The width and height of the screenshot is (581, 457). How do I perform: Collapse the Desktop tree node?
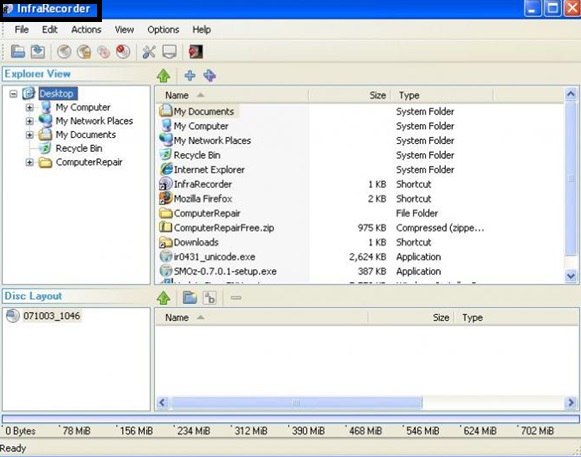pyautogui.click(x=13, y=94)
